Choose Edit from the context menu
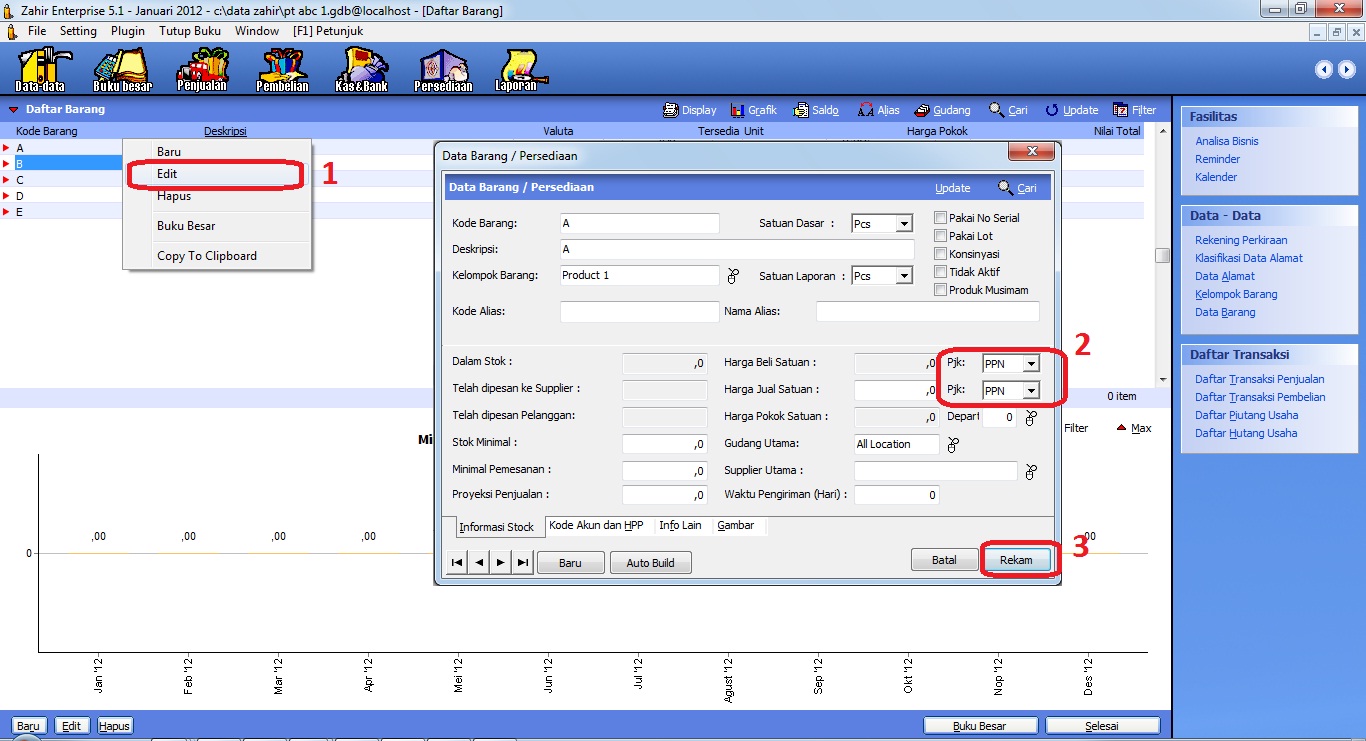This screenshot has height=741, width=1366. [167, 174]
